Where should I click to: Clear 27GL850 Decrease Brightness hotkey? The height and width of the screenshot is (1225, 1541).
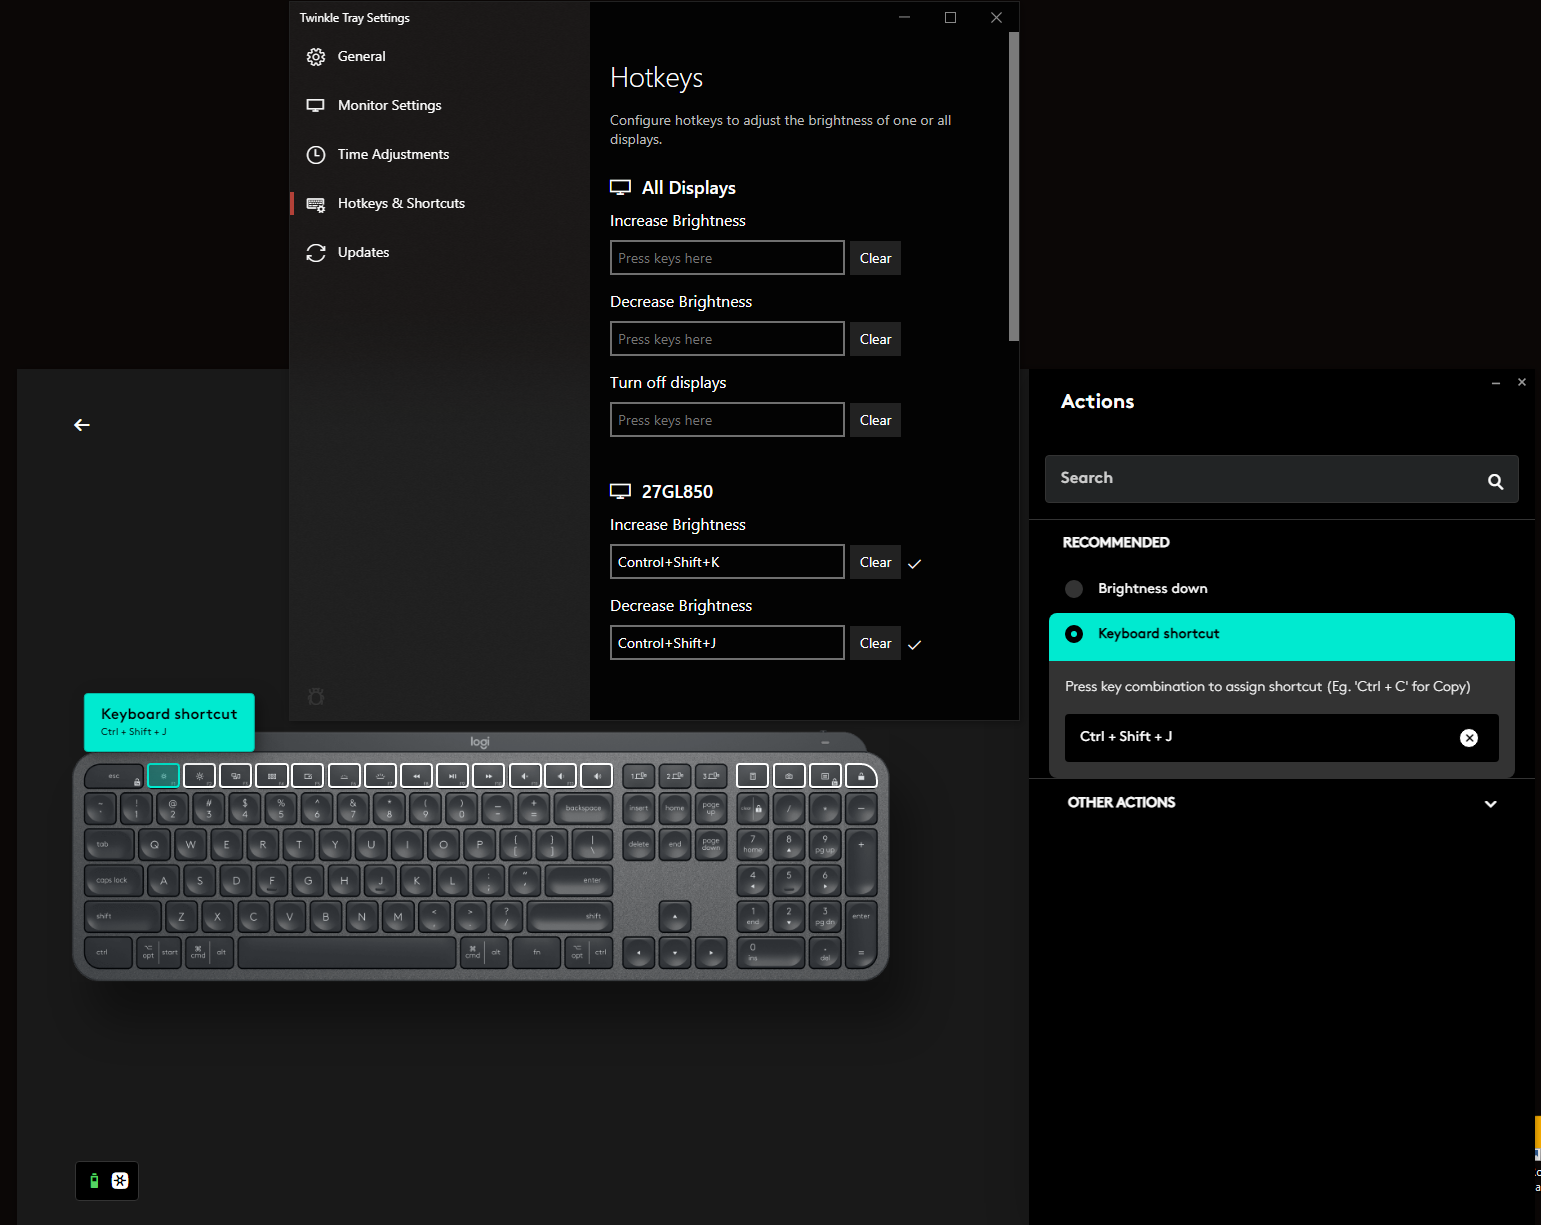(875, 643)
